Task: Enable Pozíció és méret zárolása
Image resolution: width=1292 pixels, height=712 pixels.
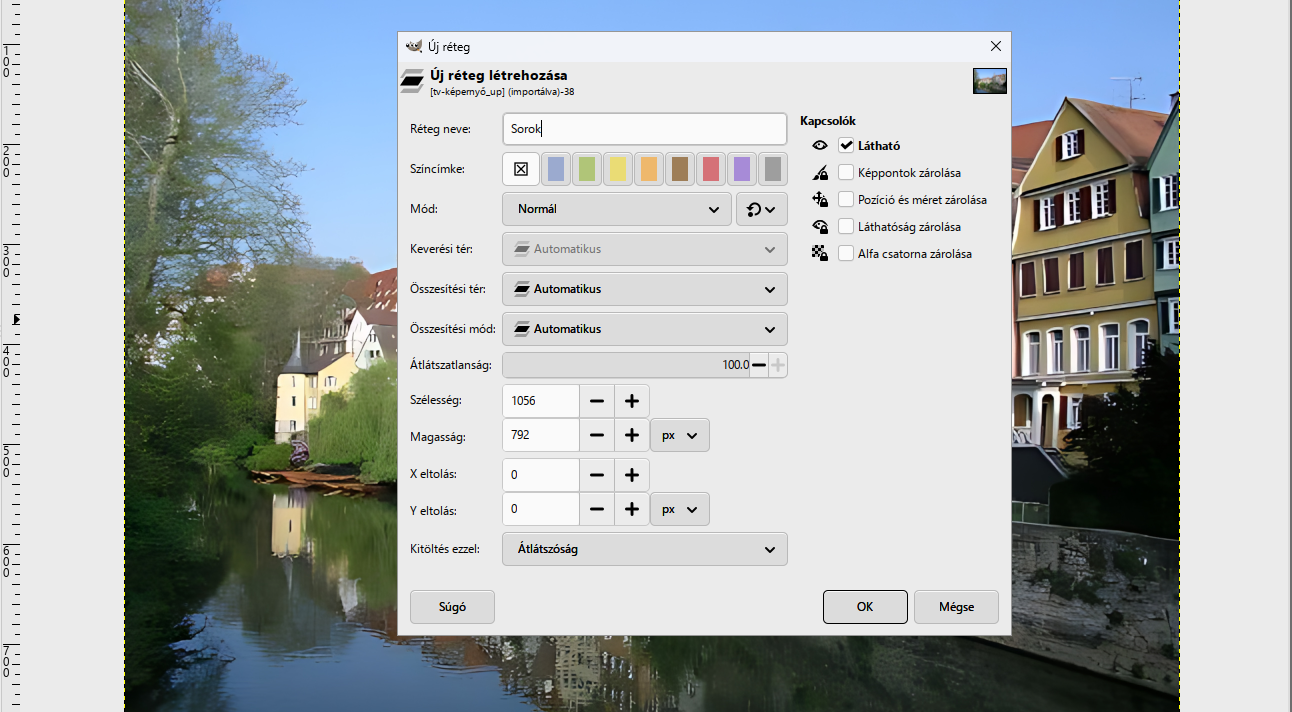Action: 846,199
